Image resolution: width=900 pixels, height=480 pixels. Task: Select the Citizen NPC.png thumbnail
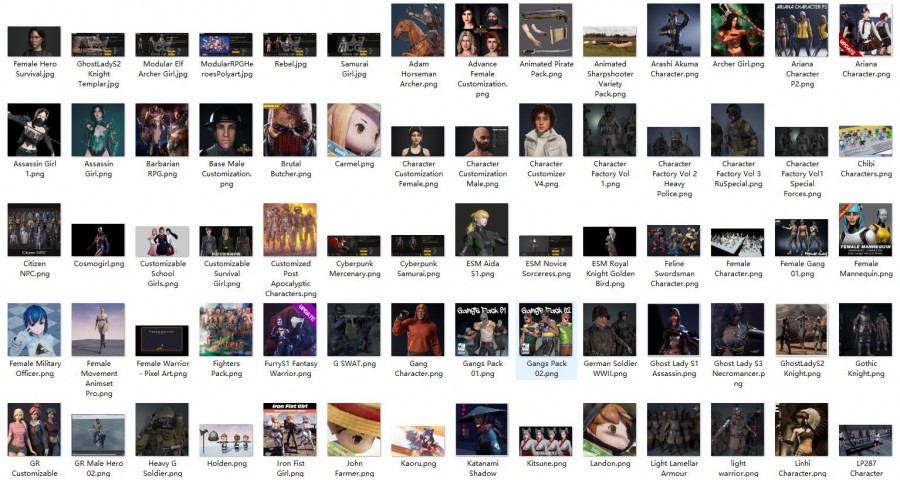[34, 230]
